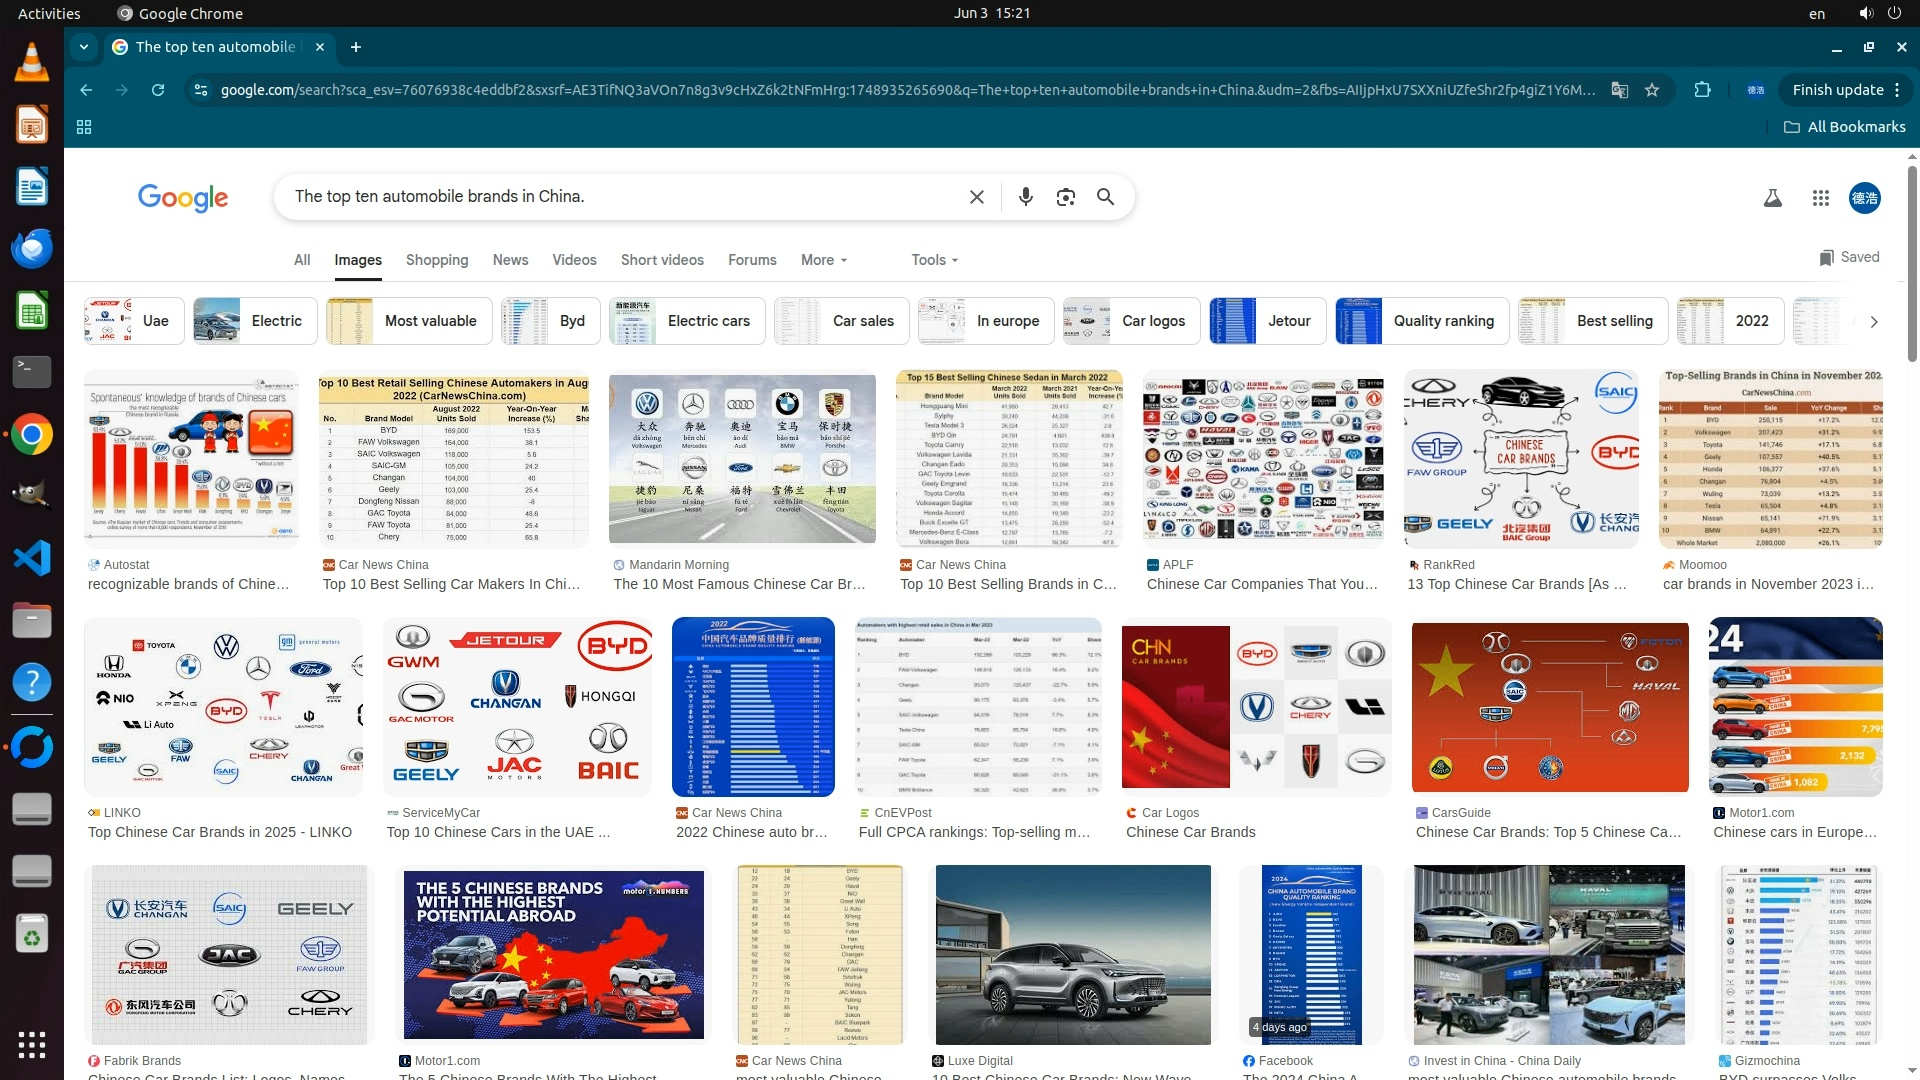Open the Tools dropdown
The width and height of the screenshot is (1920, 1080).
coord(934,260)
